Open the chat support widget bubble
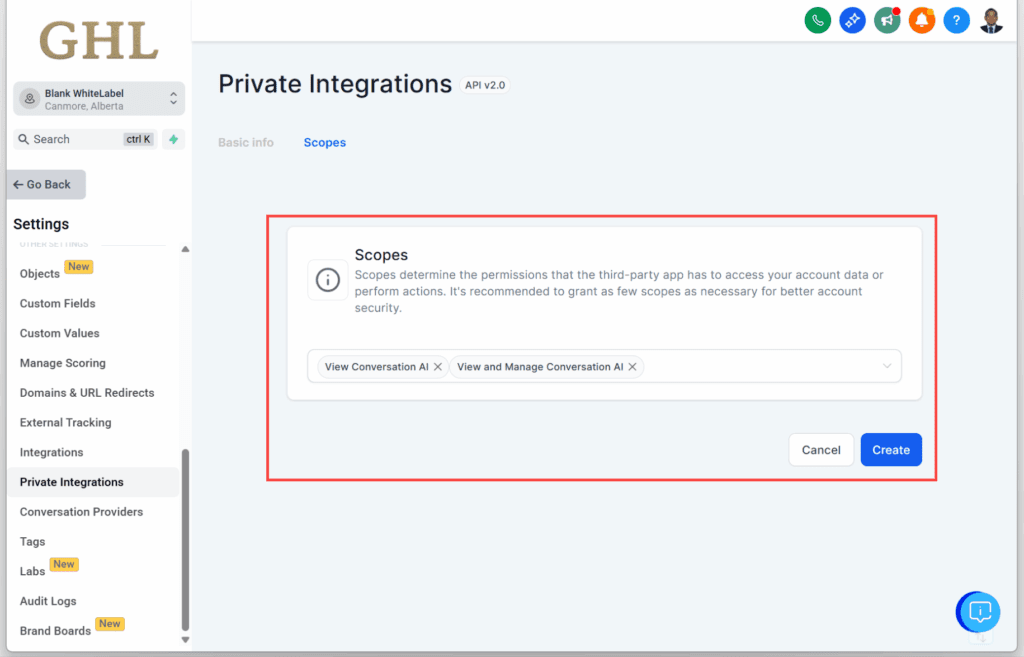1024x657 pixels. [x=977, y=611]
